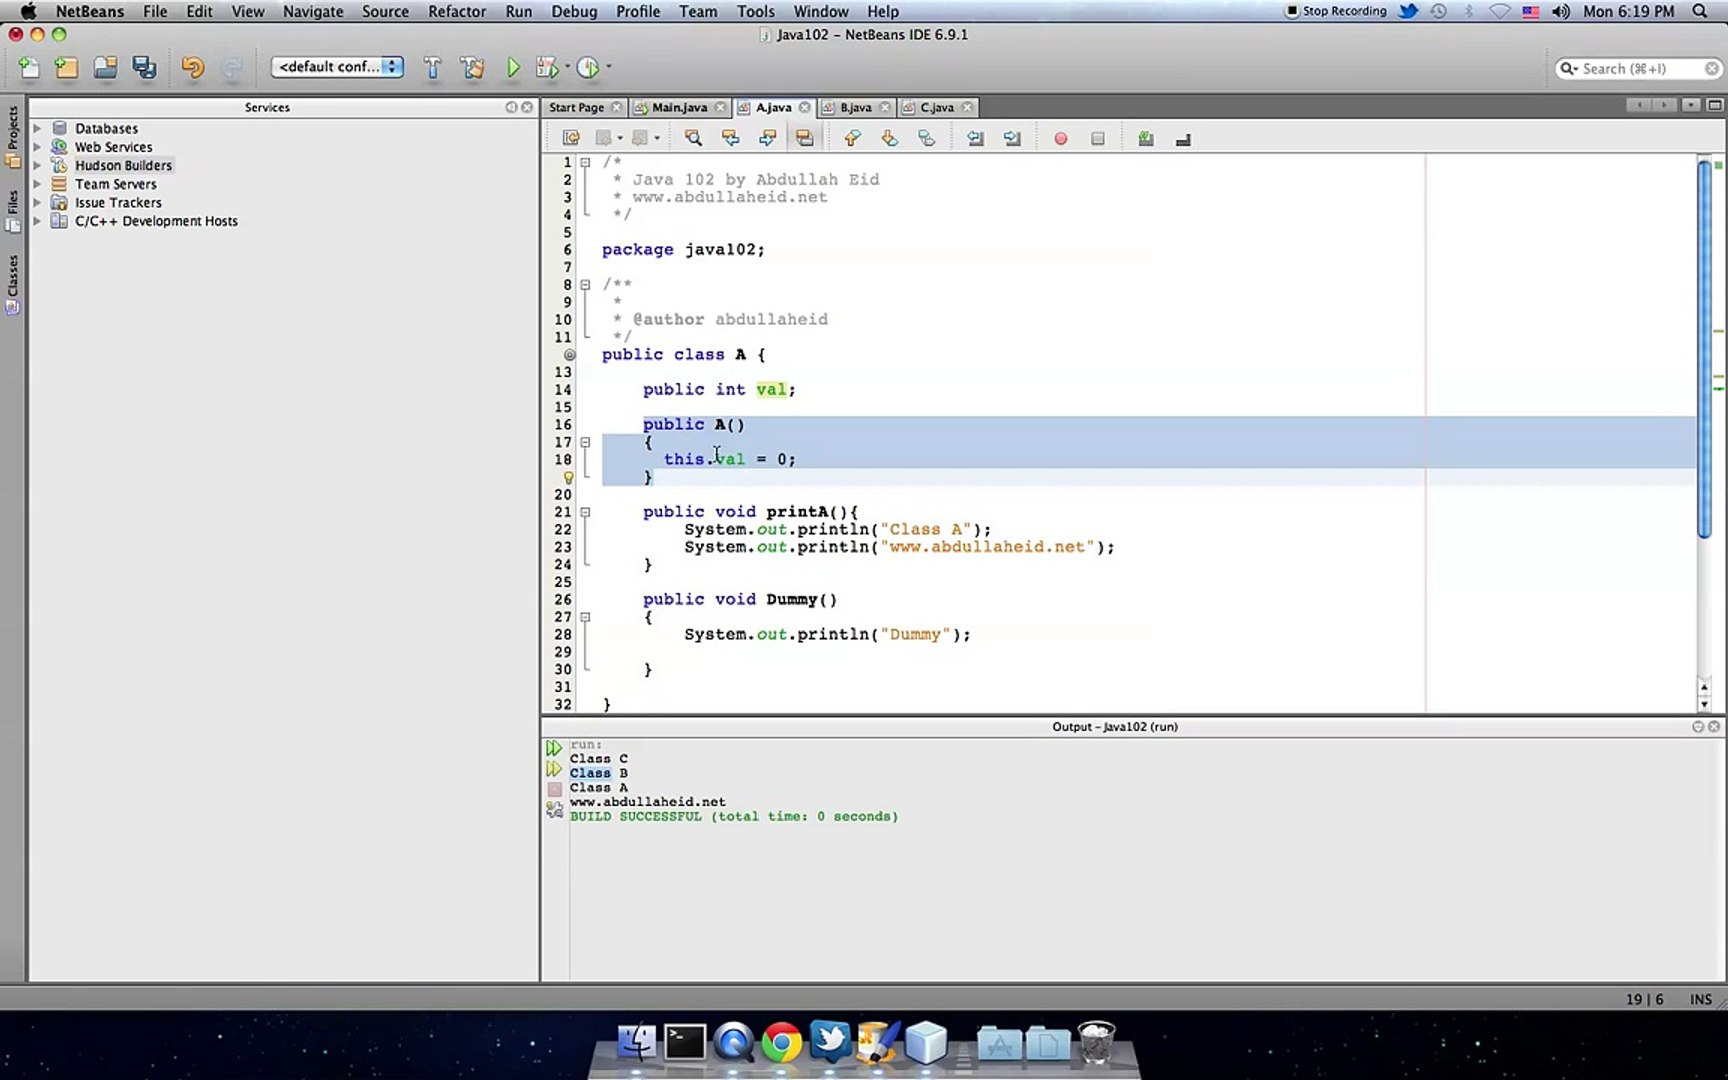Viewport: 1728px width, 1080px height.
Task: Run the Java102 project via green Run icon
Action: 513,67
